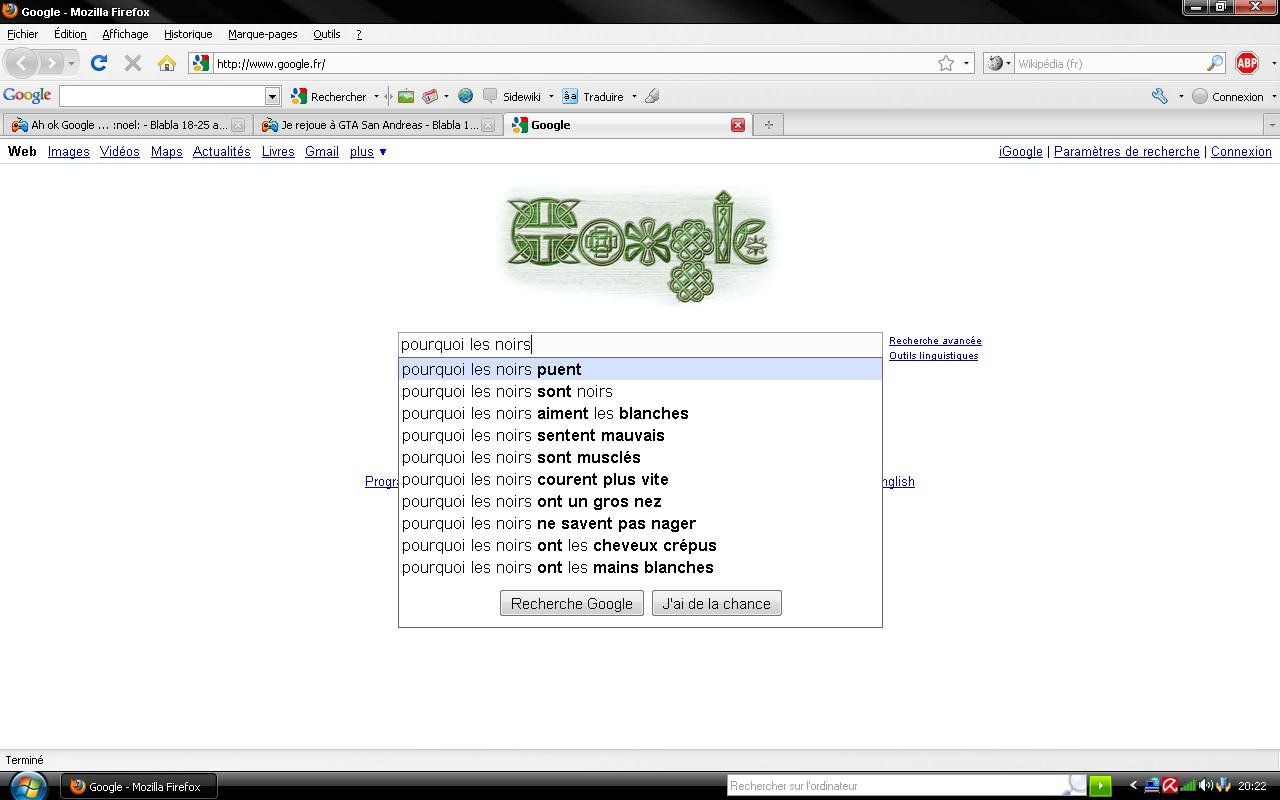Screen dimensions: 1280x800
Task: Close the active Google tab
Action: (x=738, y=125)
